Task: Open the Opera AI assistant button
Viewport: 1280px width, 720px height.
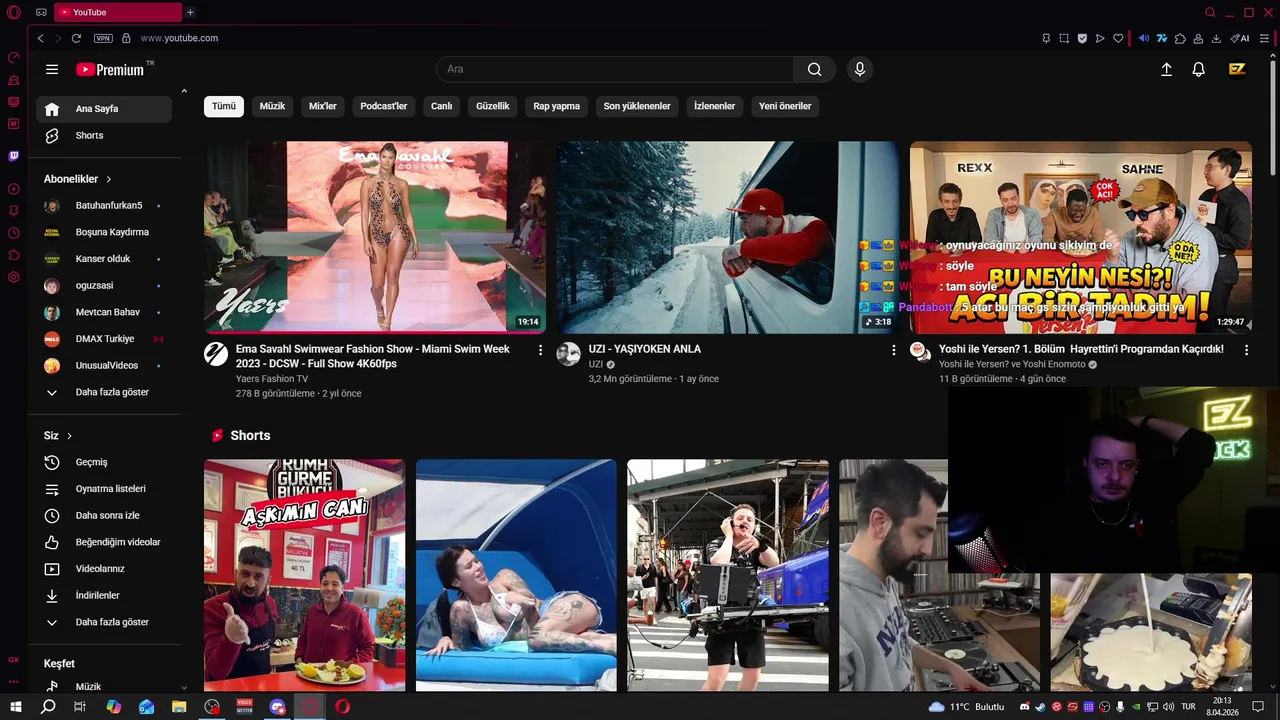Action: pos(1240,38)
